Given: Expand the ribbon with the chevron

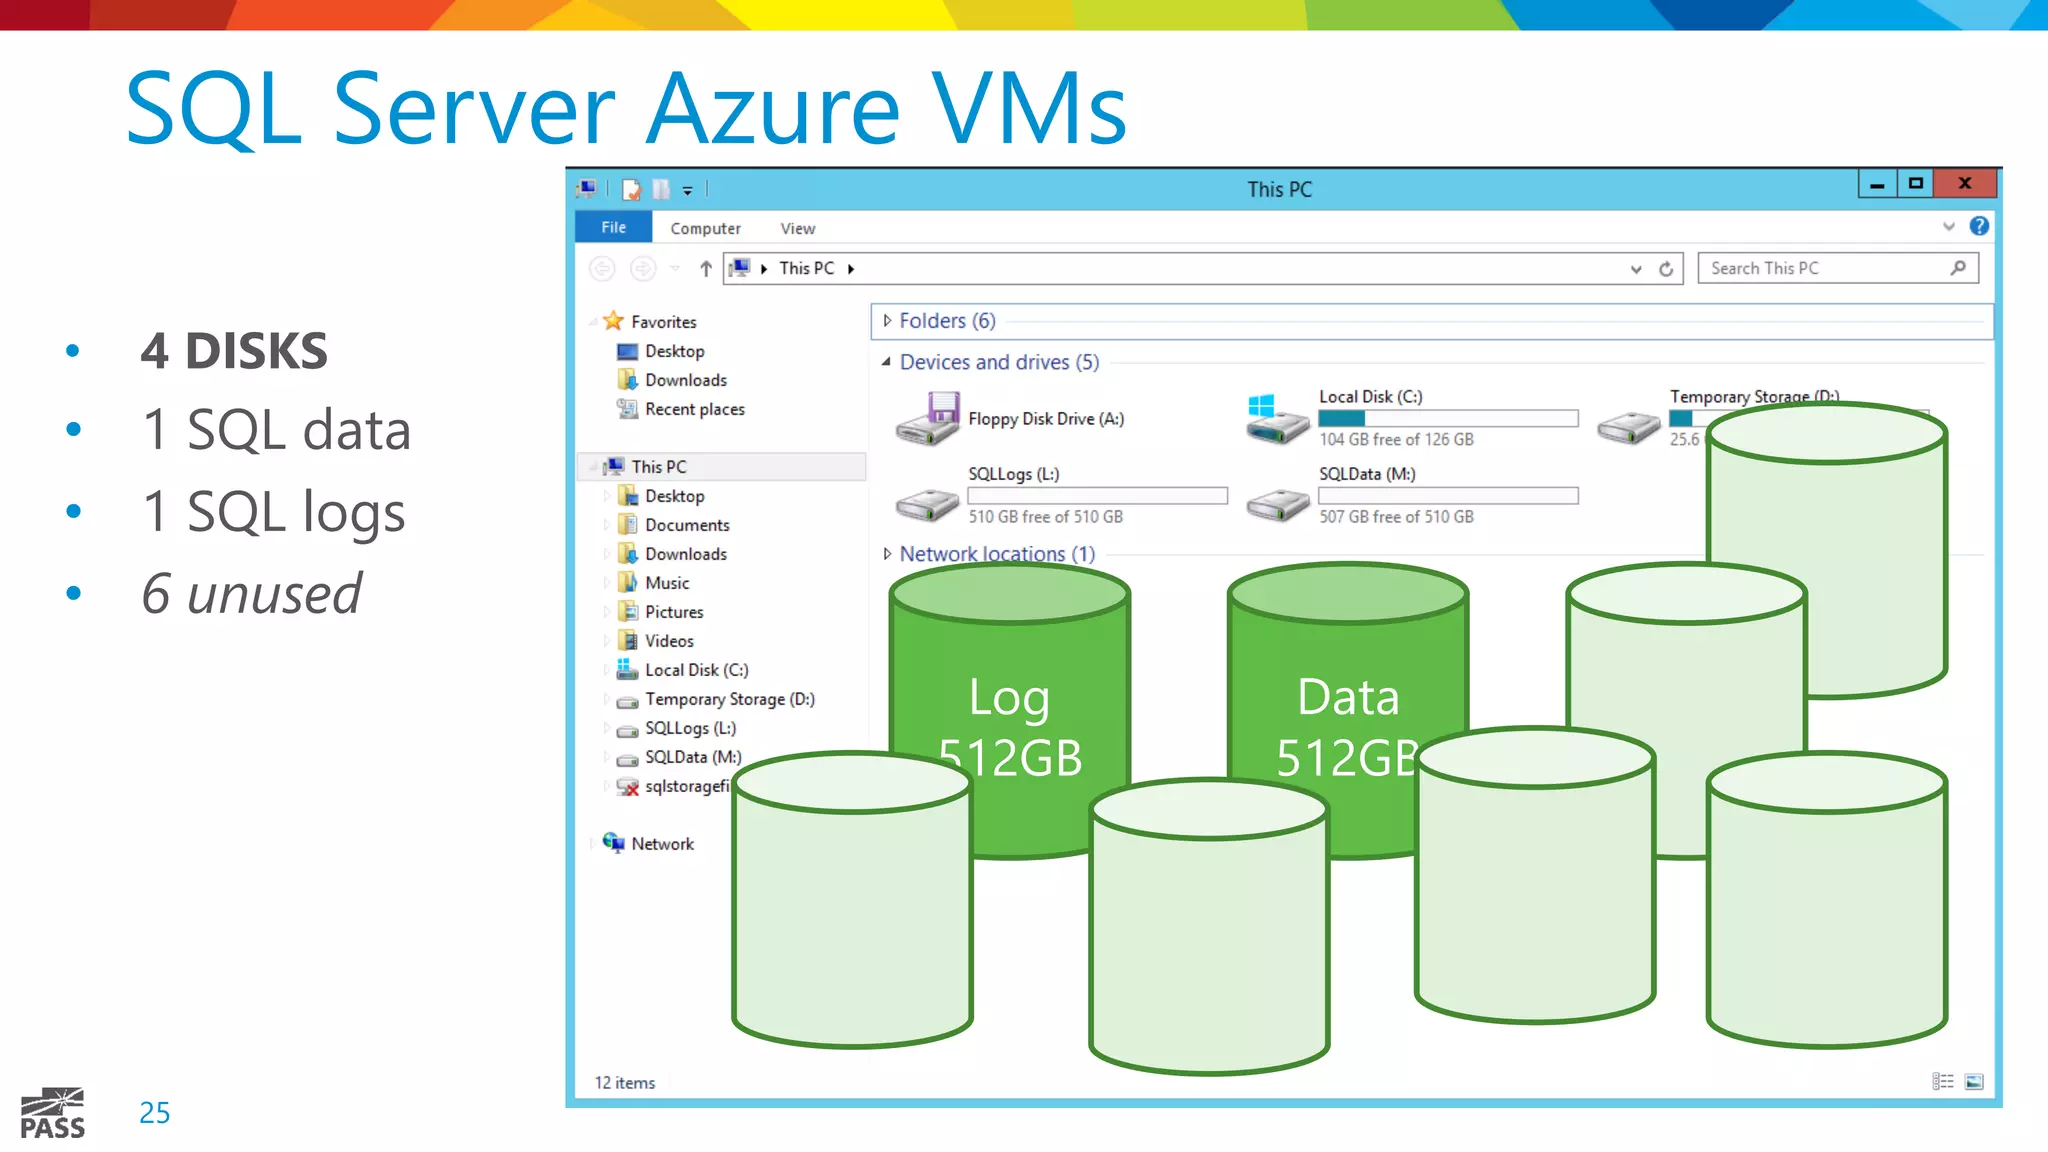Looking at the screenshot, I should click(1948, 226).
